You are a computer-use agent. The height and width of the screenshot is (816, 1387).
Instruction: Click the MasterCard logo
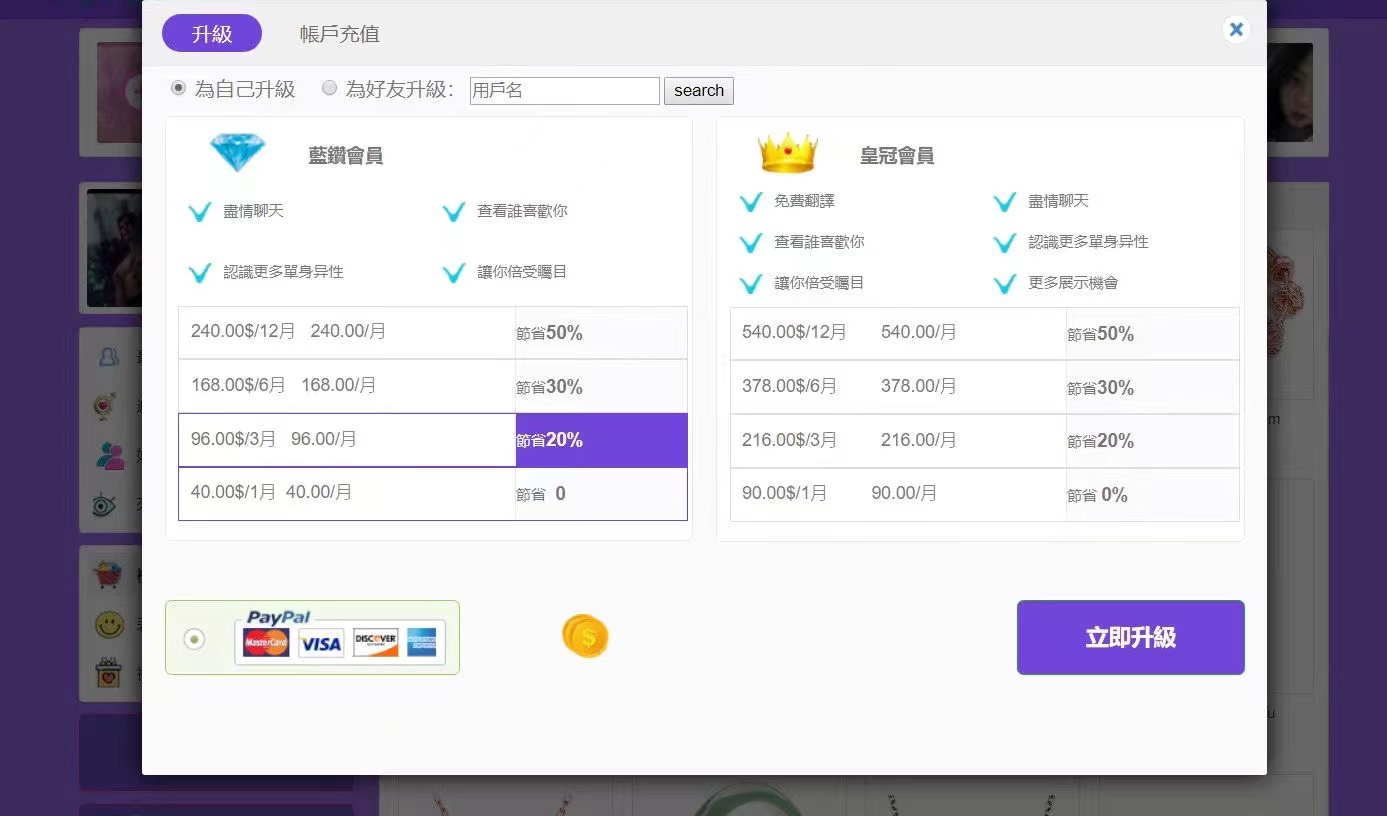[266, 642]
